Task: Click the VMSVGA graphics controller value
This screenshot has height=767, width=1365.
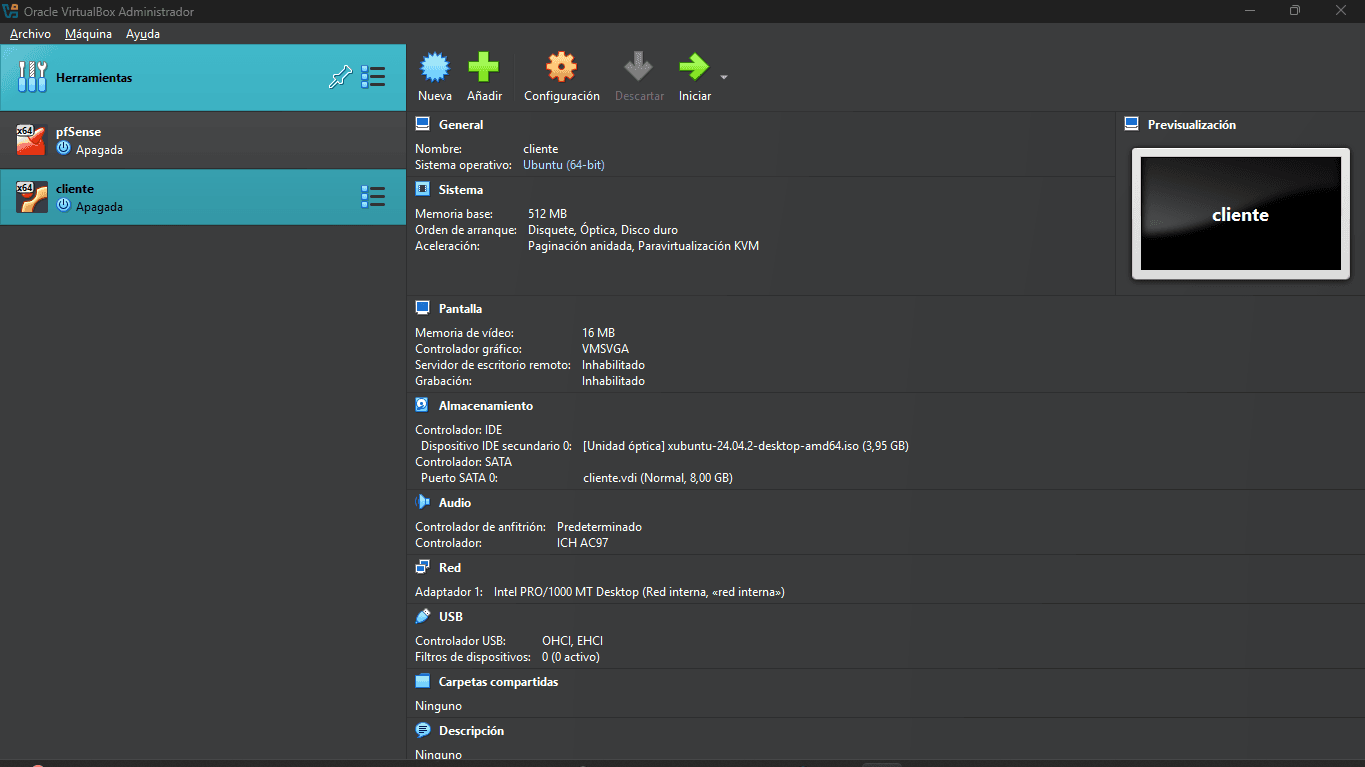Action: (605, 349)
